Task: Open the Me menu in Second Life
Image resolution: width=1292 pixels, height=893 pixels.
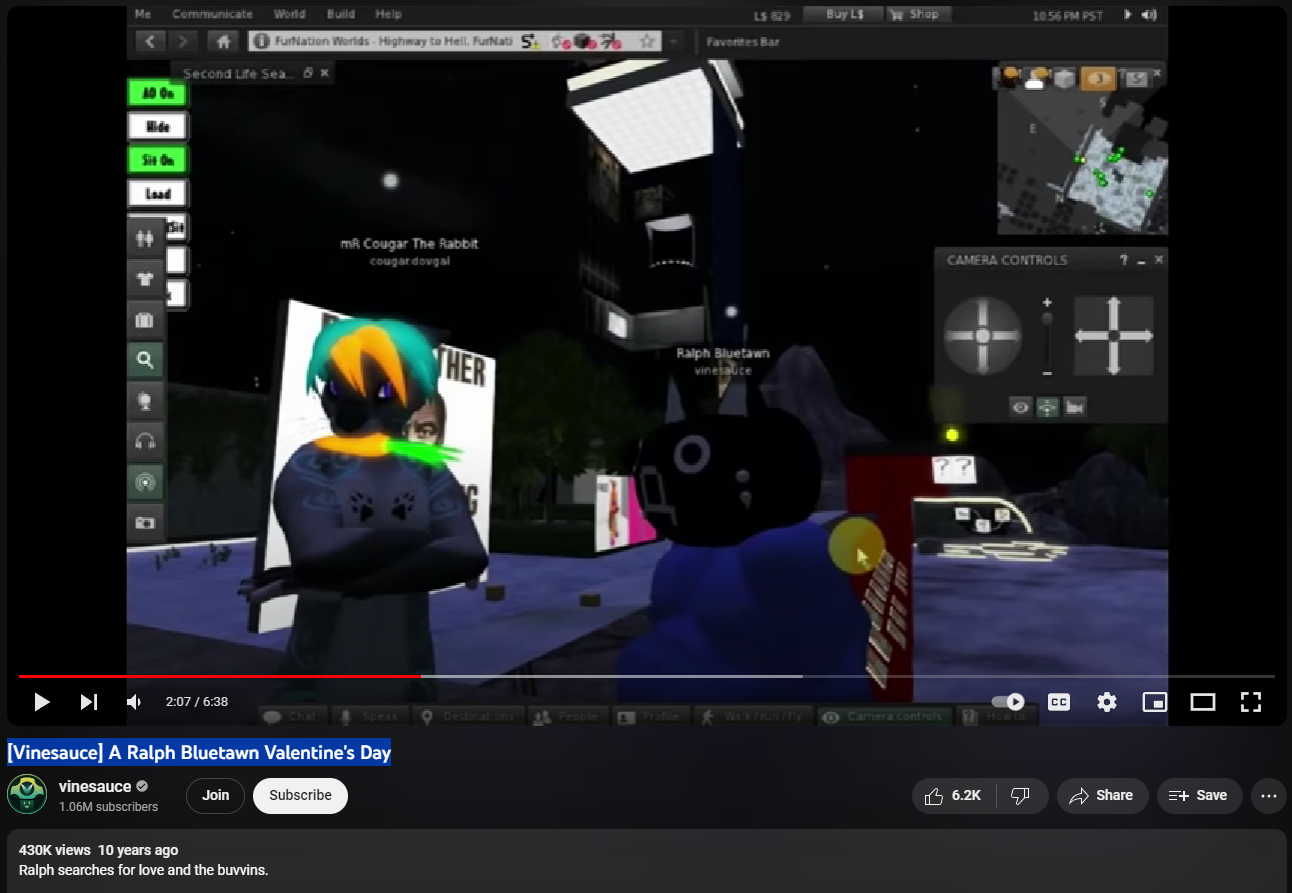Action: pos(143,14)
